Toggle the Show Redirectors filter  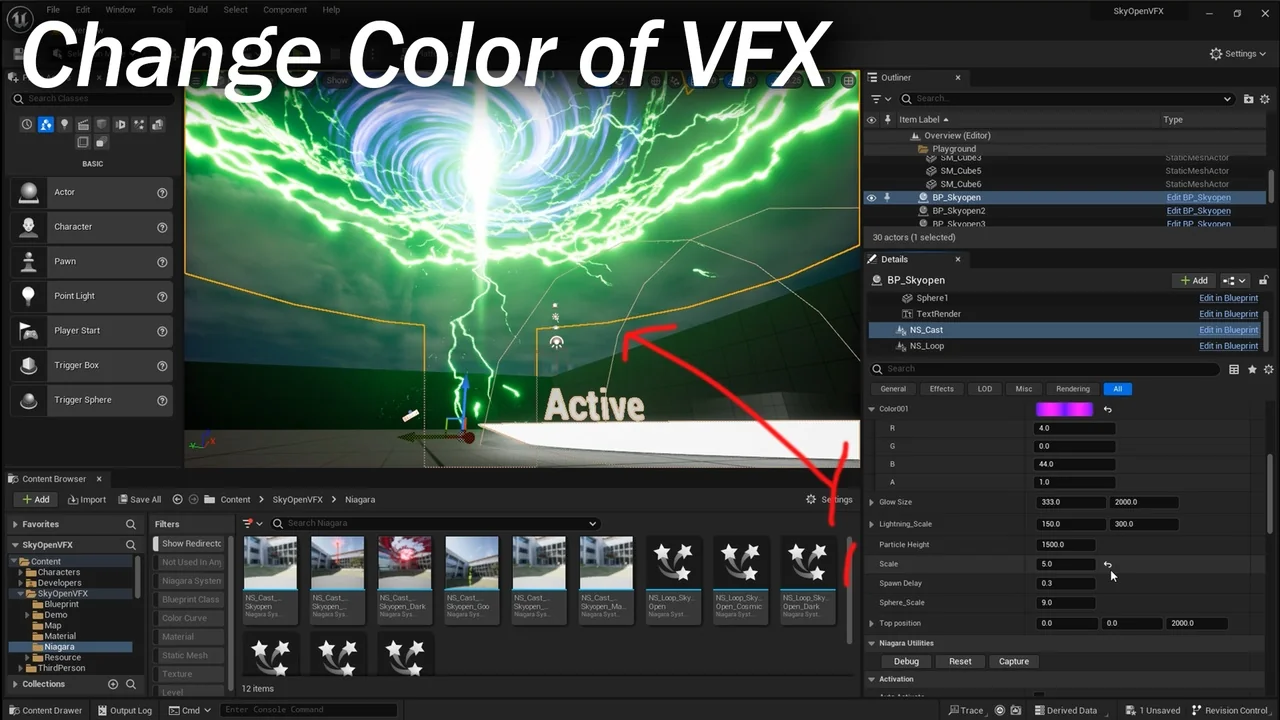click(192, 543)
